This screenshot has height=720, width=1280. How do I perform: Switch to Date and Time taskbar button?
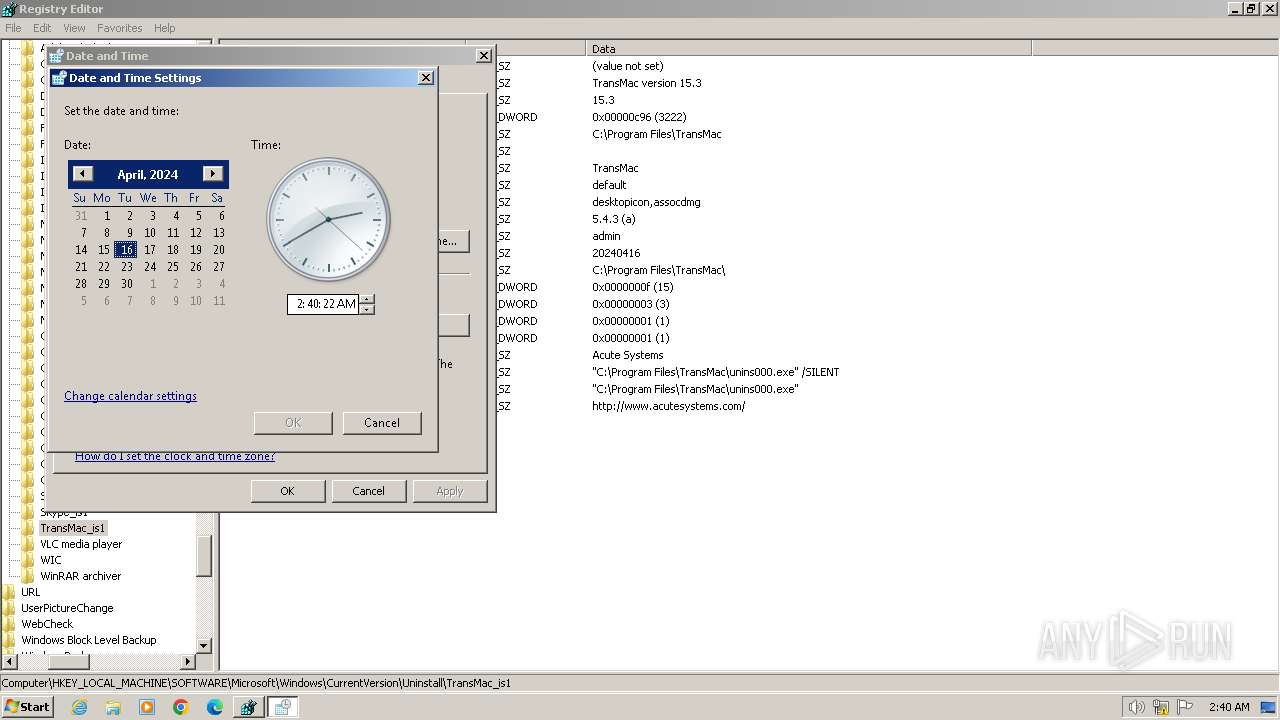(x=282, y=707)
